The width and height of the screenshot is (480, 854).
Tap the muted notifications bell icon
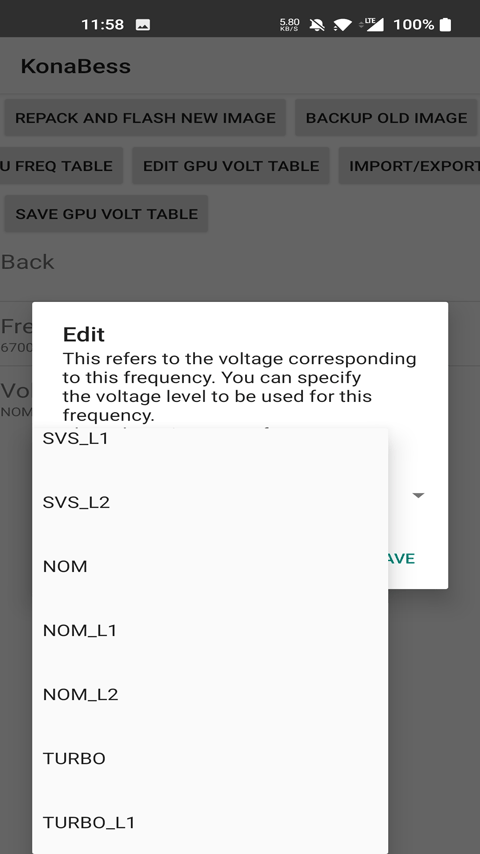pyautogui.click(x=317, y=25)
